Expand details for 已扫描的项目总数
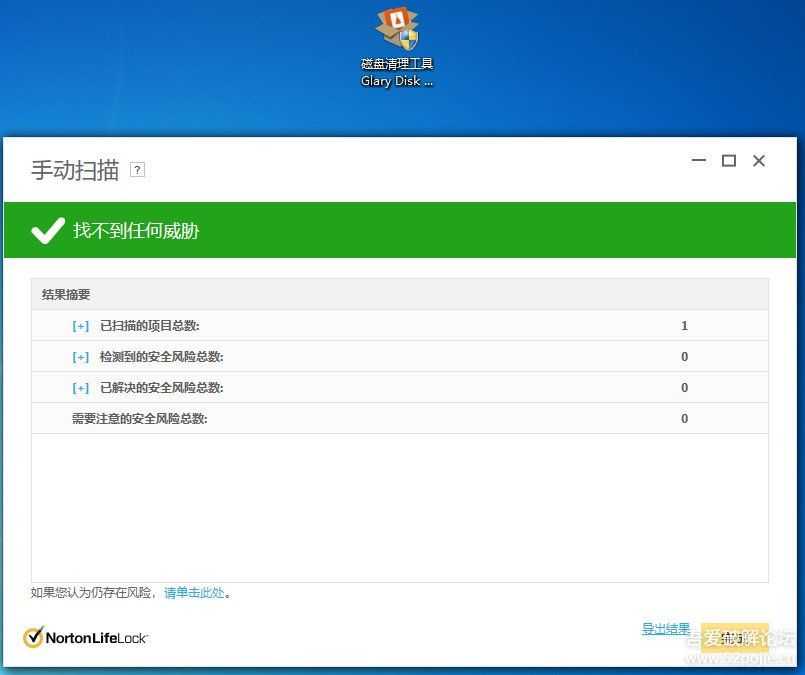The image size is (805, 675). pos(80,325)
